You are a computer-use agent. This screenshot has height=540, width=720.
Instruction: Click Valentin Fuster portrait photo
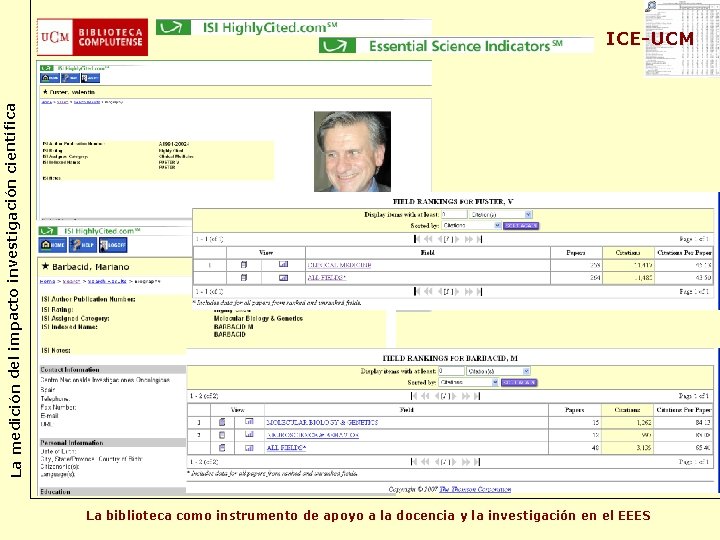click(352, 152)
